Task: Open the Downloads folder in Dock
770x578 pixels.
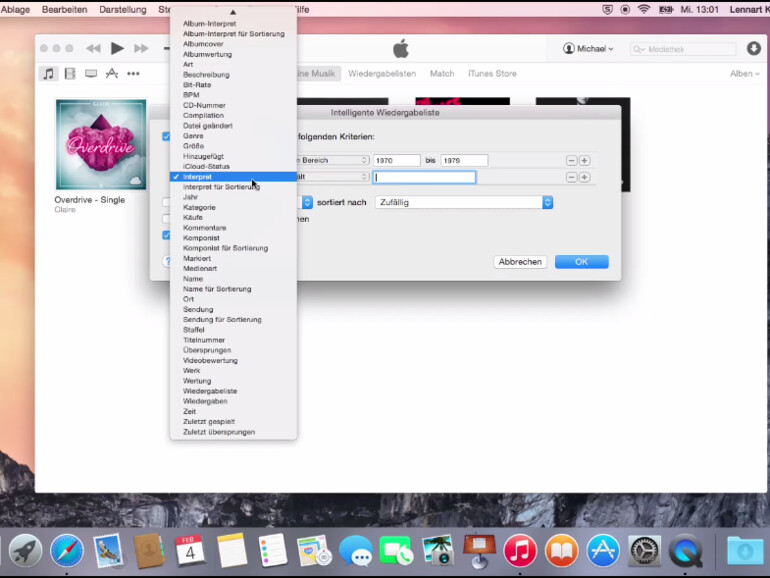Action: click(x=745, y=550)
